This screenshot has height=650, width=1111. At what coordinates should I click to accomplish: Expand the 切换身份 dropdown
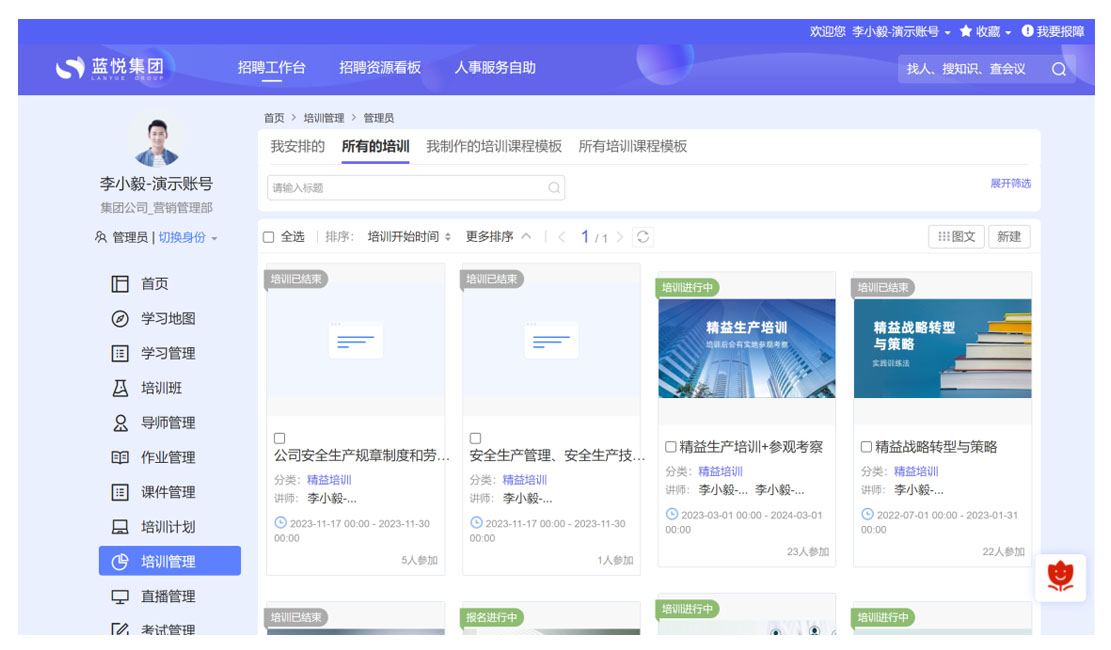187,238
